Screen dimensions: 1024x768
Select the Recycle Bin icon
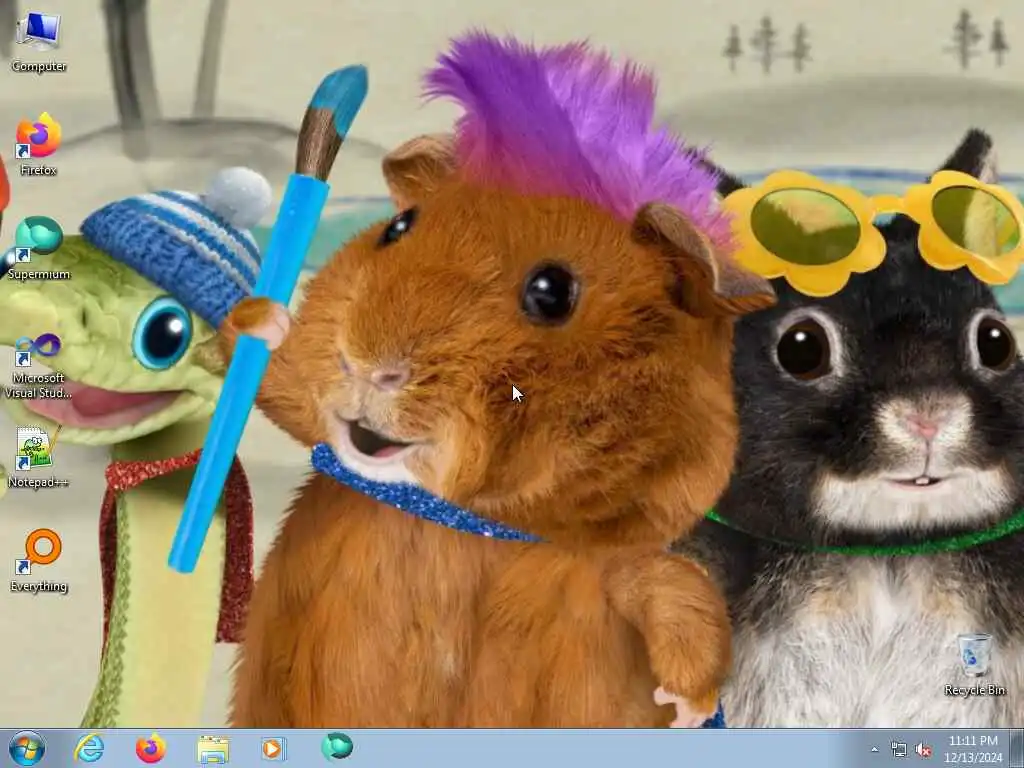tap(974, 665)
